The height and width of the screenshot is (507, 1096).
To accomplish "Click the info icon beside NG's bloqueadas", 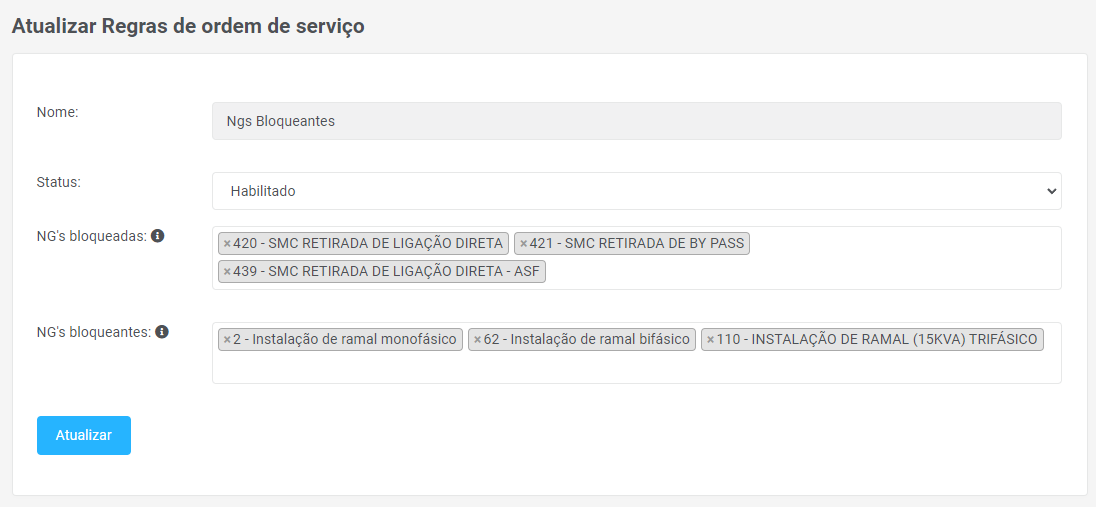I will (x=157, y=236).
